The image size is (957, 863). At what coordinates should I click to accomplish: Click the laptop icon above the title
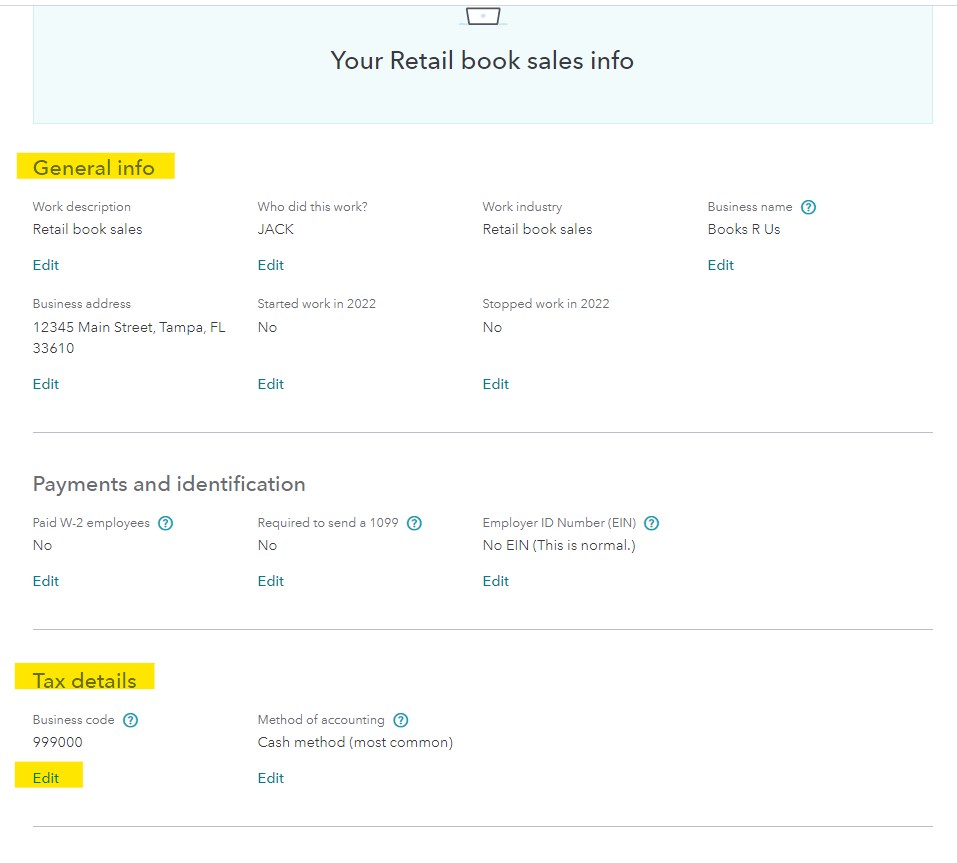(x=483, y=16)
